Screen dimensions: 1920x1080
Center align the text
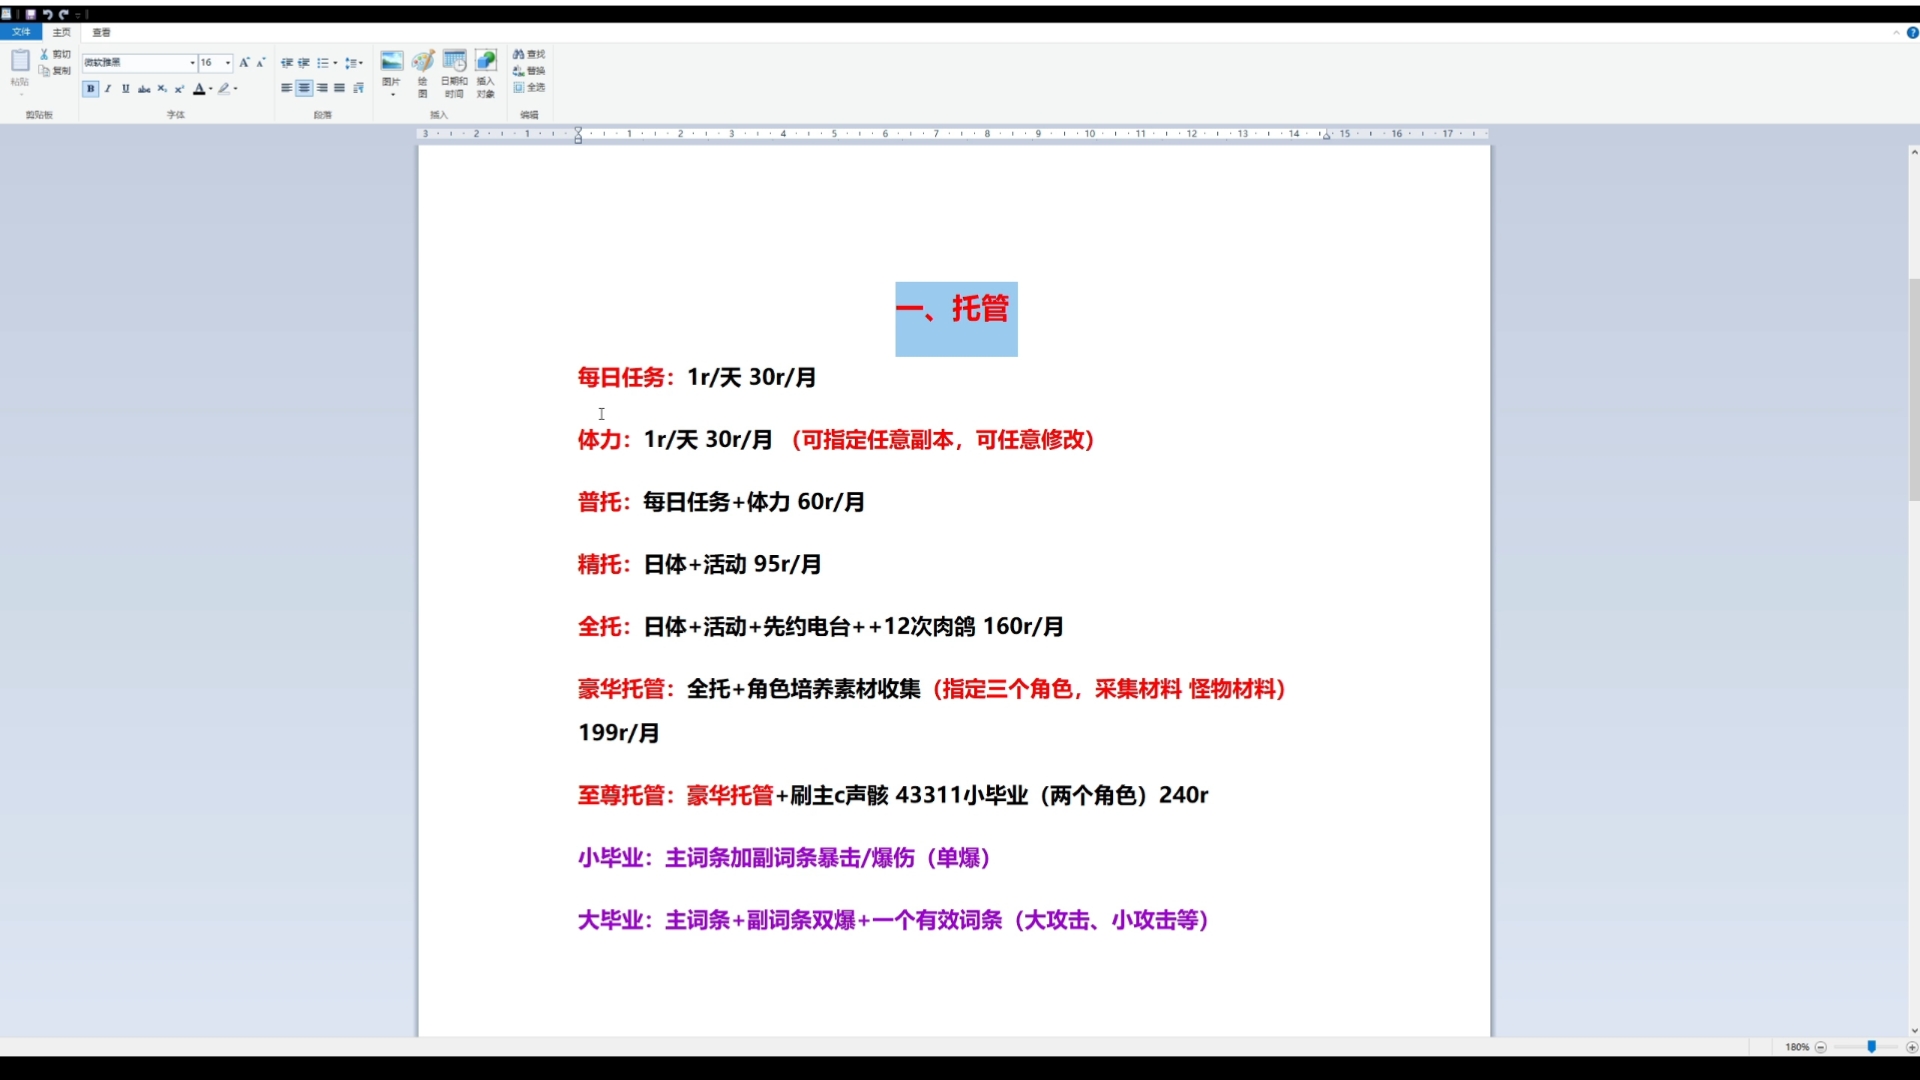(304, 88)
